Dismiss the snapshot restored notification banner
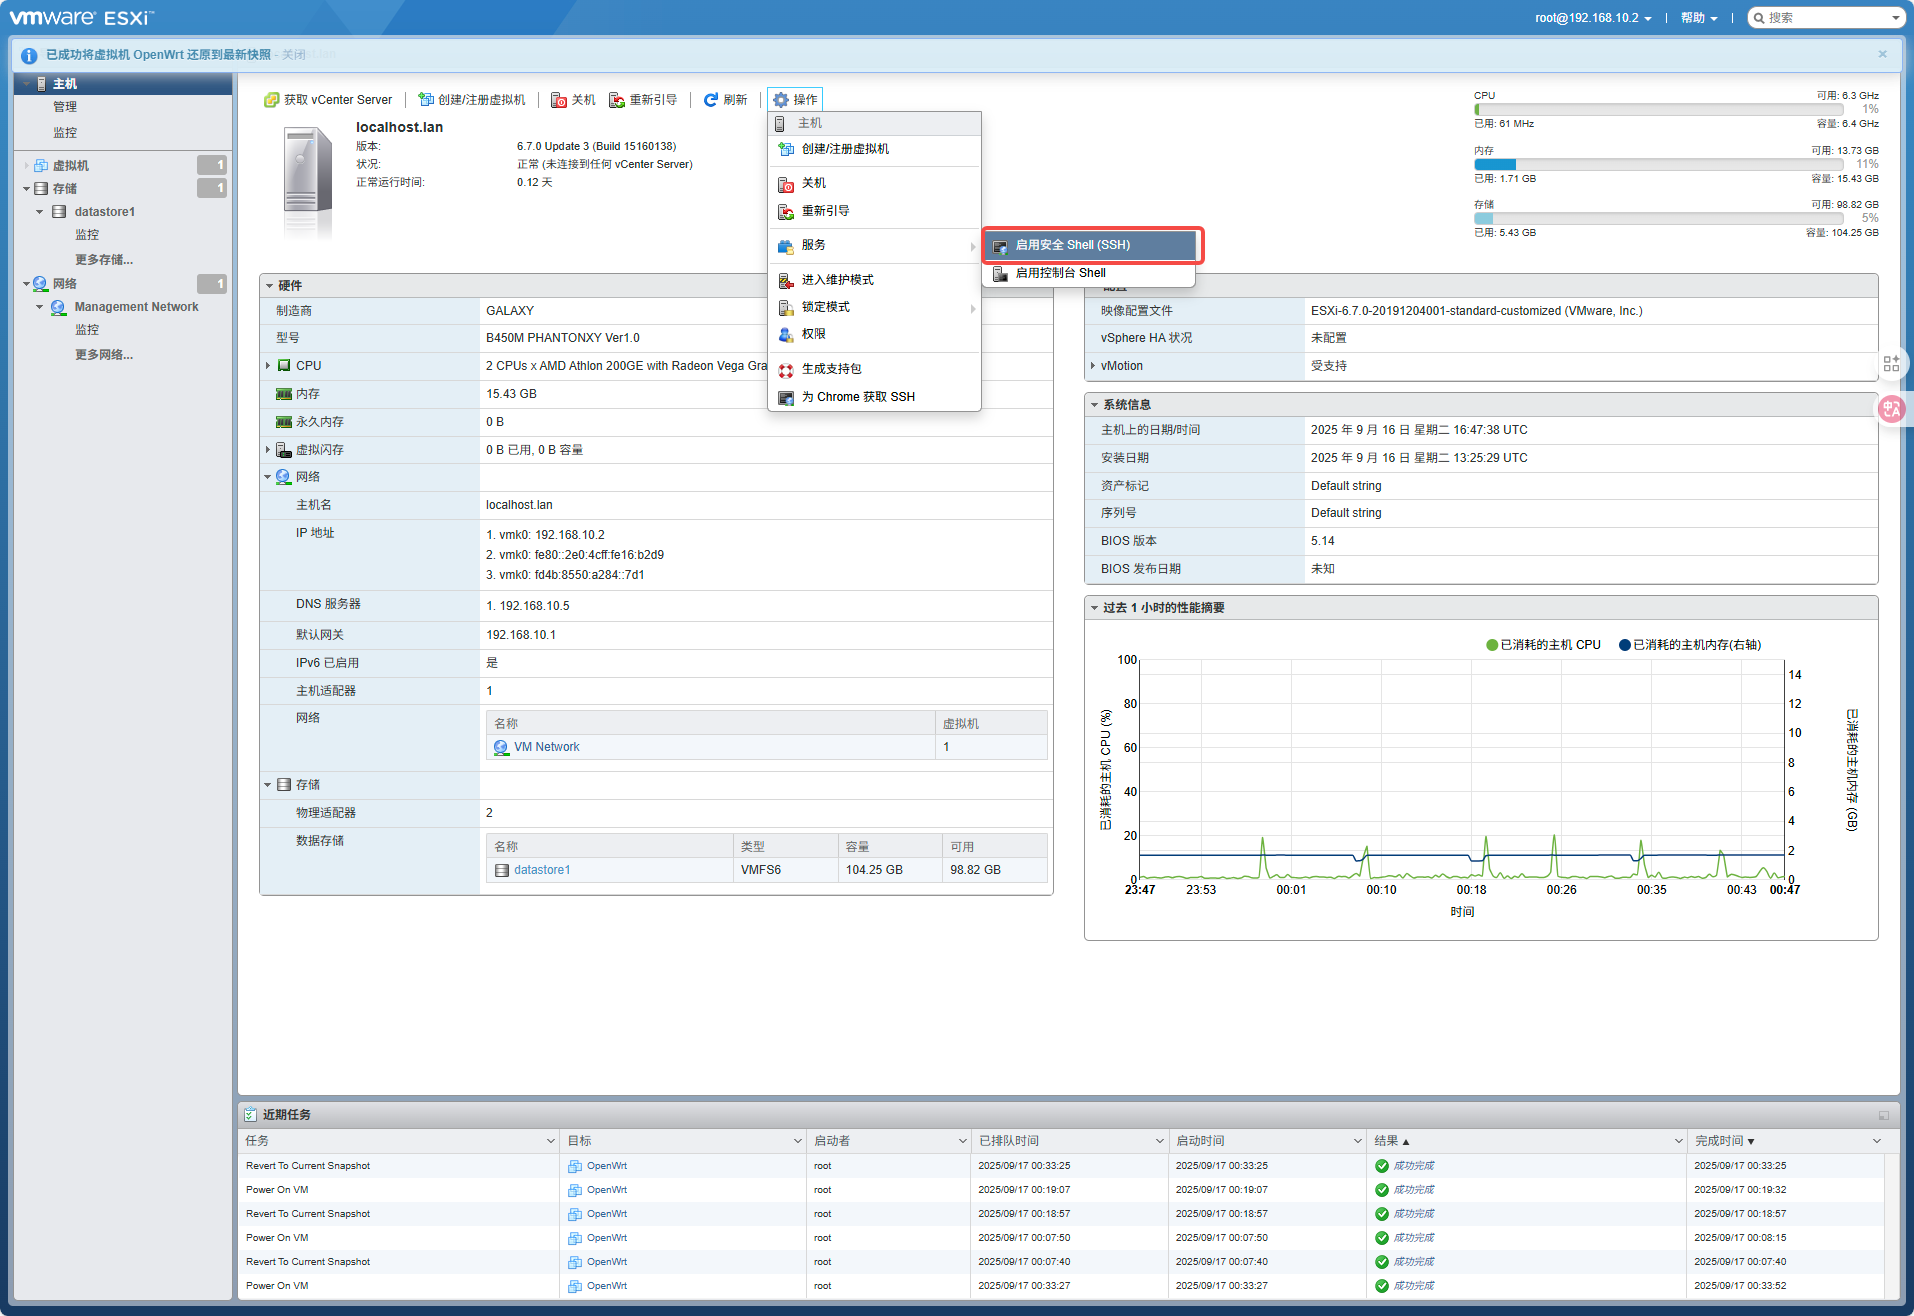This screenshot has height=1316, width=1914. tap(1882, 54)
